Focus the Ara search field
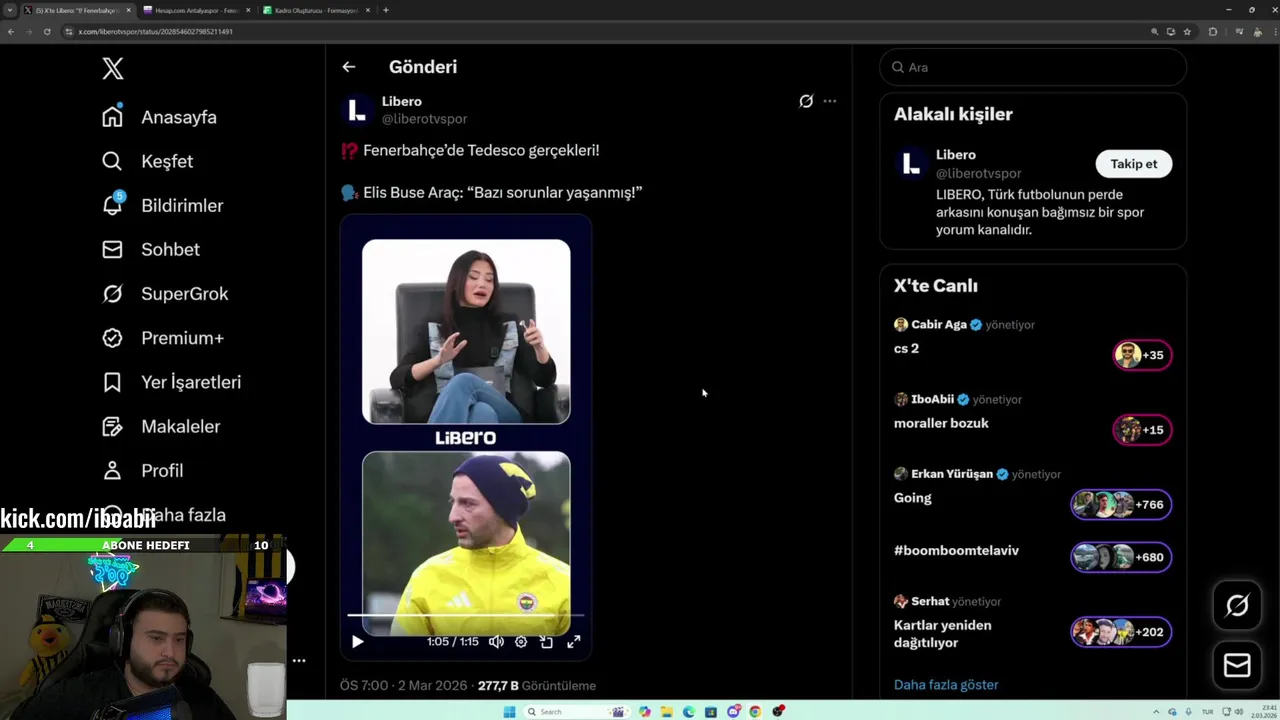The height and width of the screenshot is (720, 1280). pos(1033,67)
